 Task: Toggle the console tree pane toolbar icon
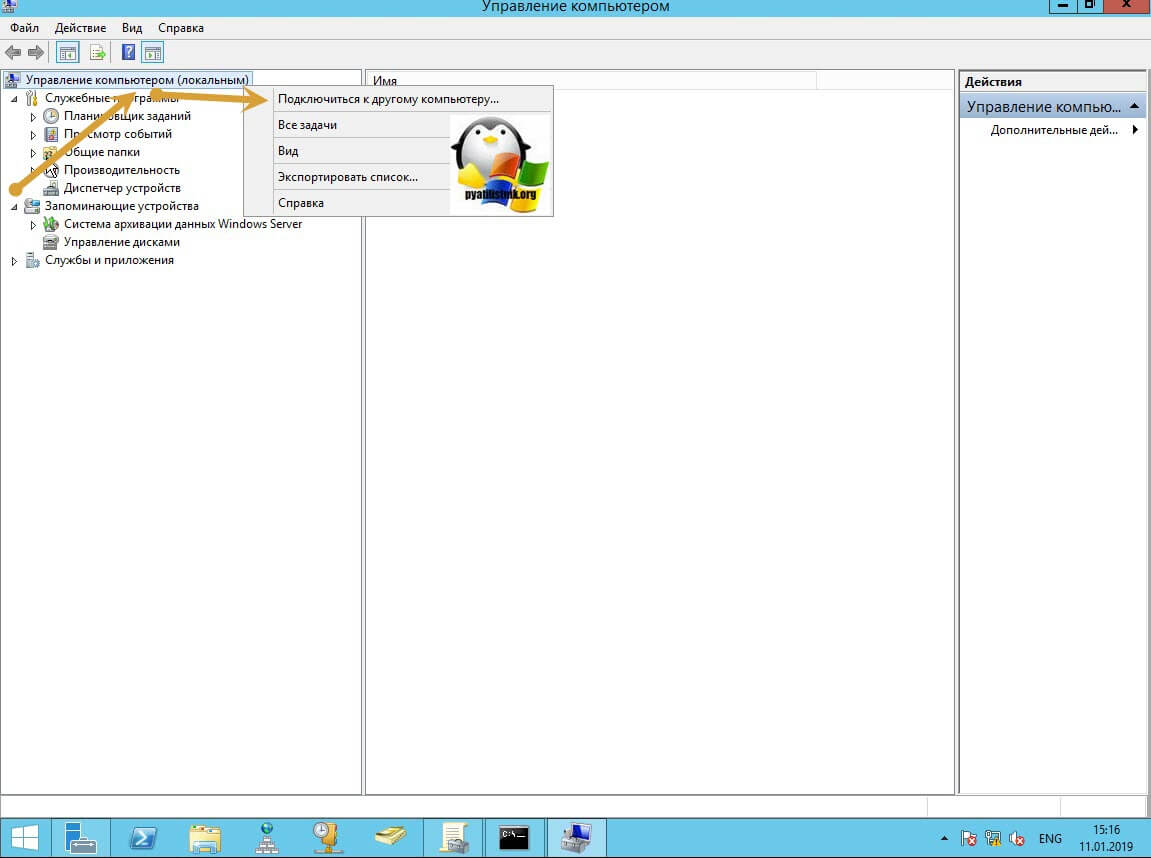[68, 53]
